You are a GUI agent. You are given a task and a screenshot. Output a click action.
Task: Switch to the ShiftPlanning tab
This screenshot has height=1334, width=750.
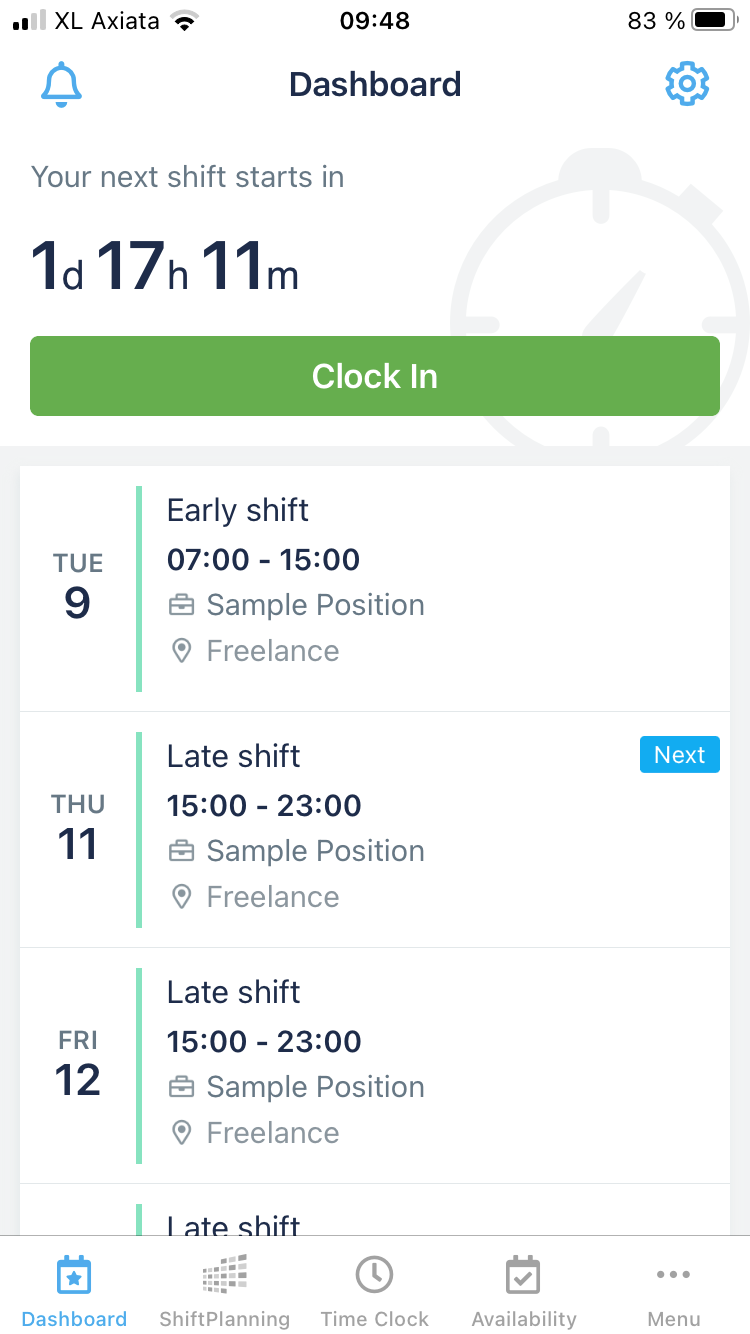(224, 1291)
